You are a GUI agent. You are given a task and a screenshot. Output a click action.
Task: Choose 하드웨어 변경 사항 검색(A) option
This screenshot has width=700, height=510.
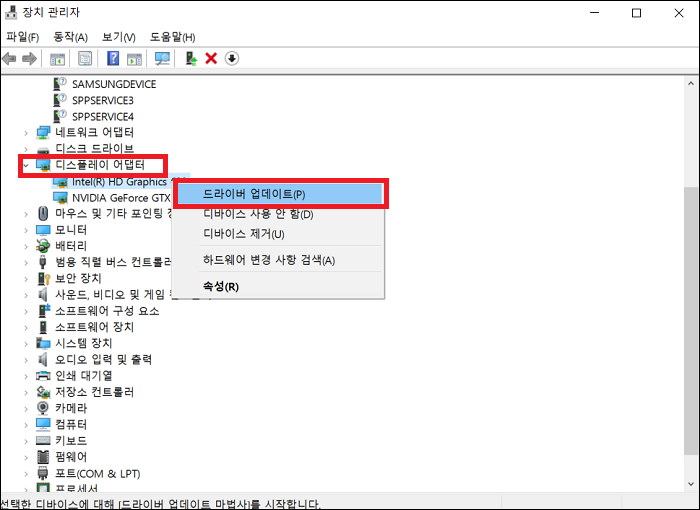[279, 259]
